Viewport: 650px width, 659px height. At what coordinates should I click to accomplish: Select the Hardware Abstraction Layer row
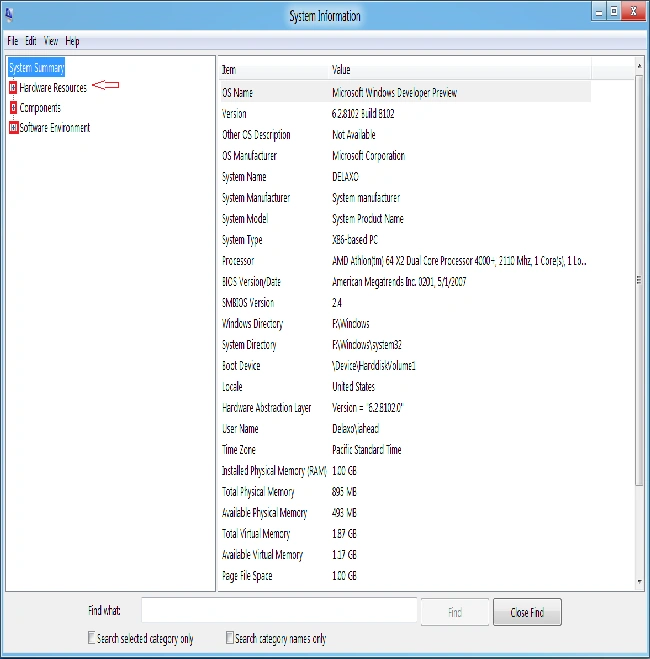point(405,408)
